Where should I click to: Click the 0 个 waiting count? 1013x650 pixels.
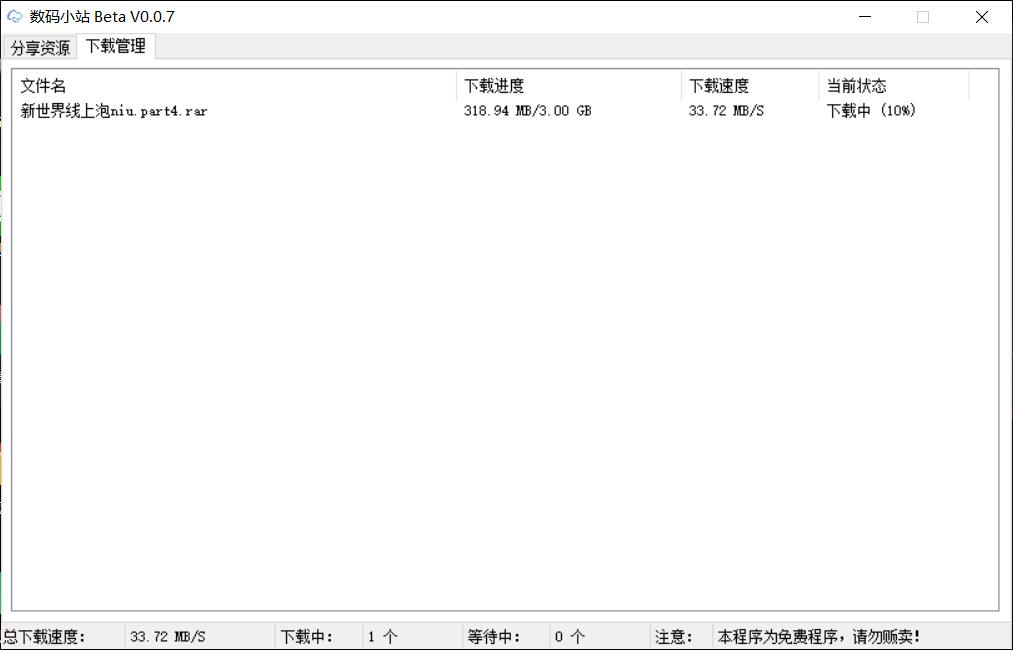point(569,636)
